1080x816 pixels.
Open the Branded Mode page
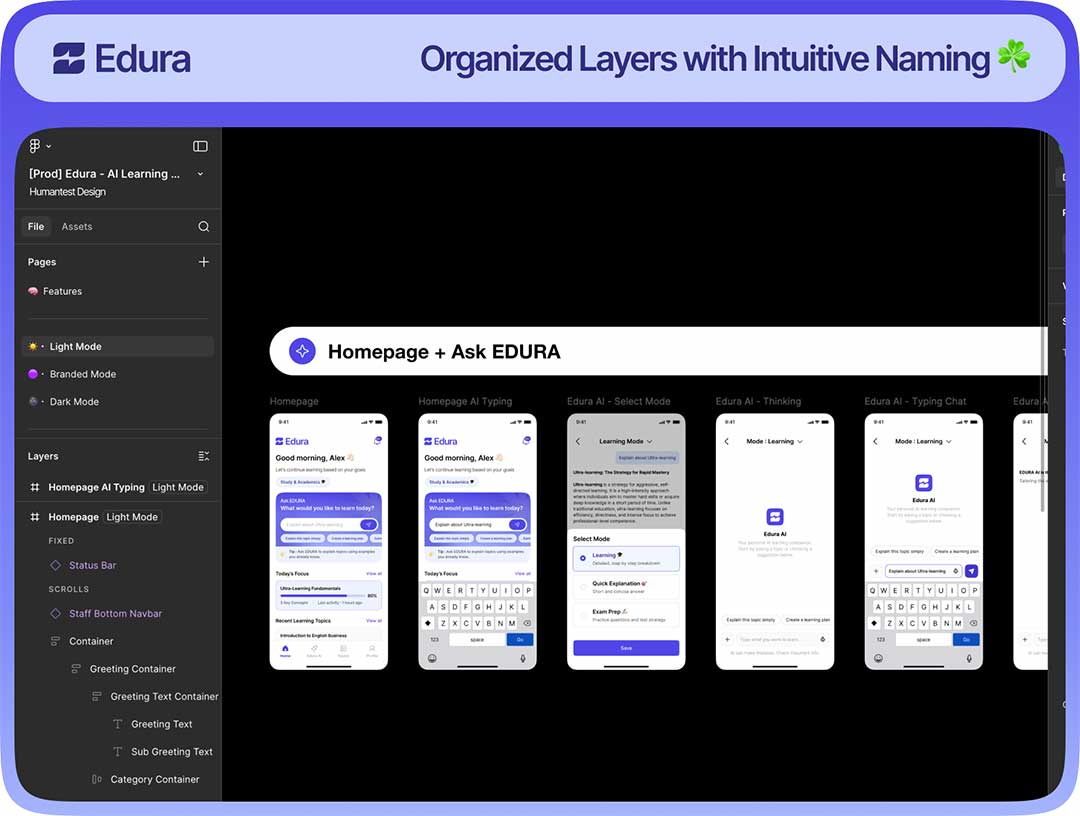(x=83, y=374)
